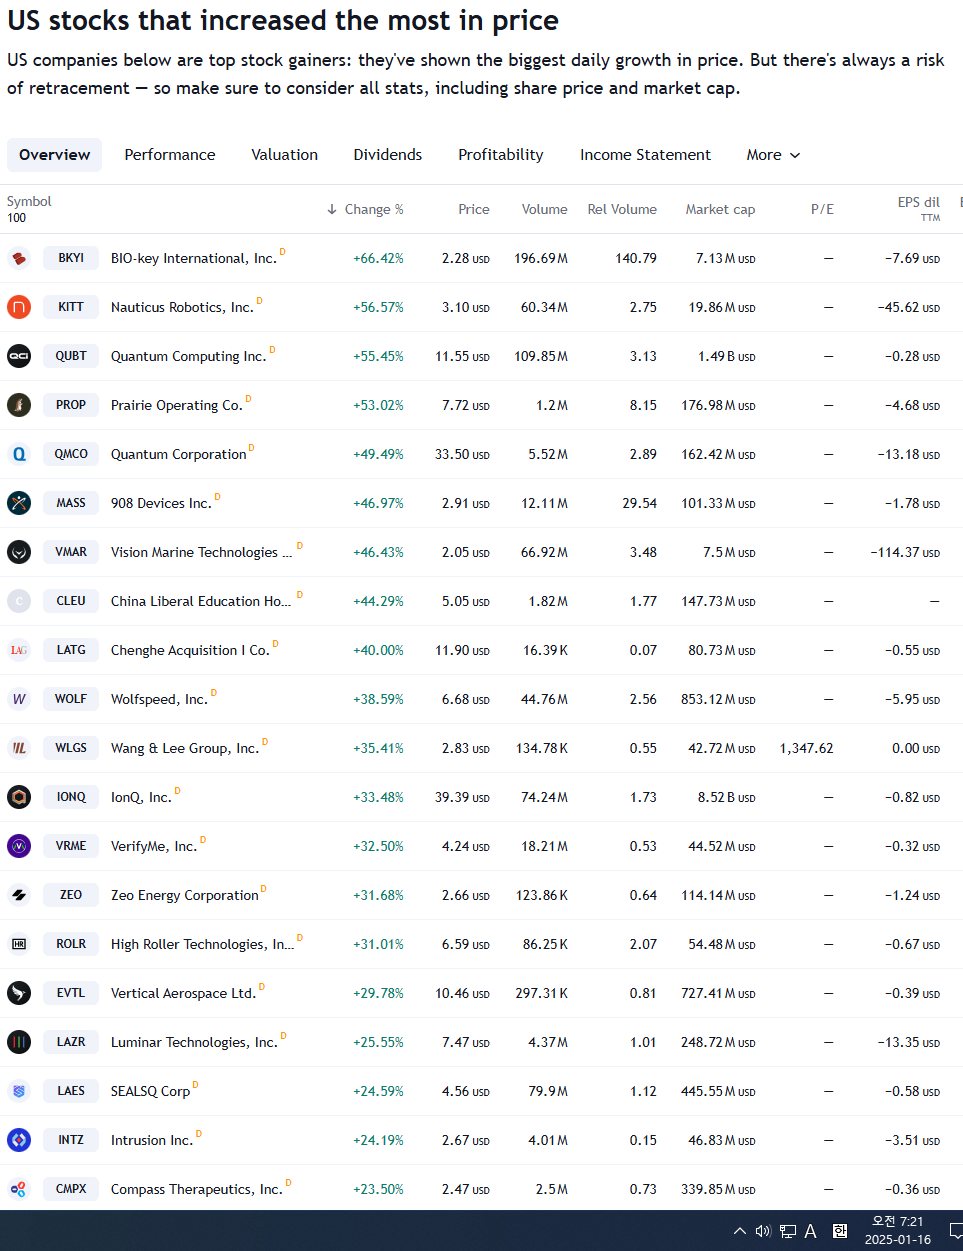Sort by Change % column header
The image size is (963, 1251).
click(x=365, y=209)
